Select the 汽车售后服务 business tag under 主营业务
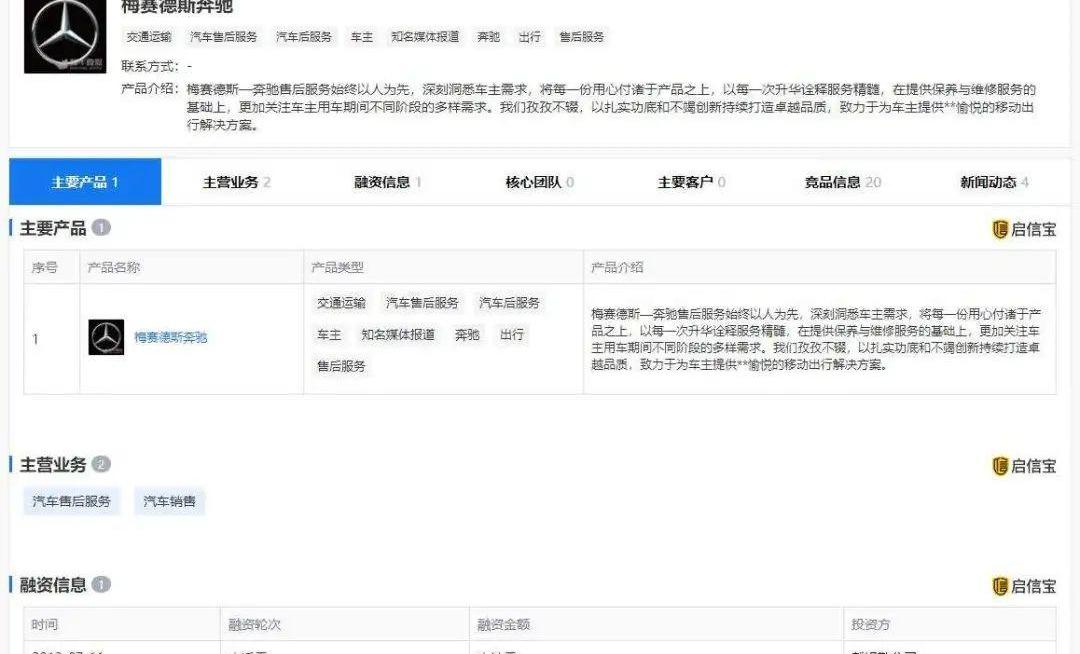The width and height of the screenshot is (1080, 654). (x=72, y=501)
